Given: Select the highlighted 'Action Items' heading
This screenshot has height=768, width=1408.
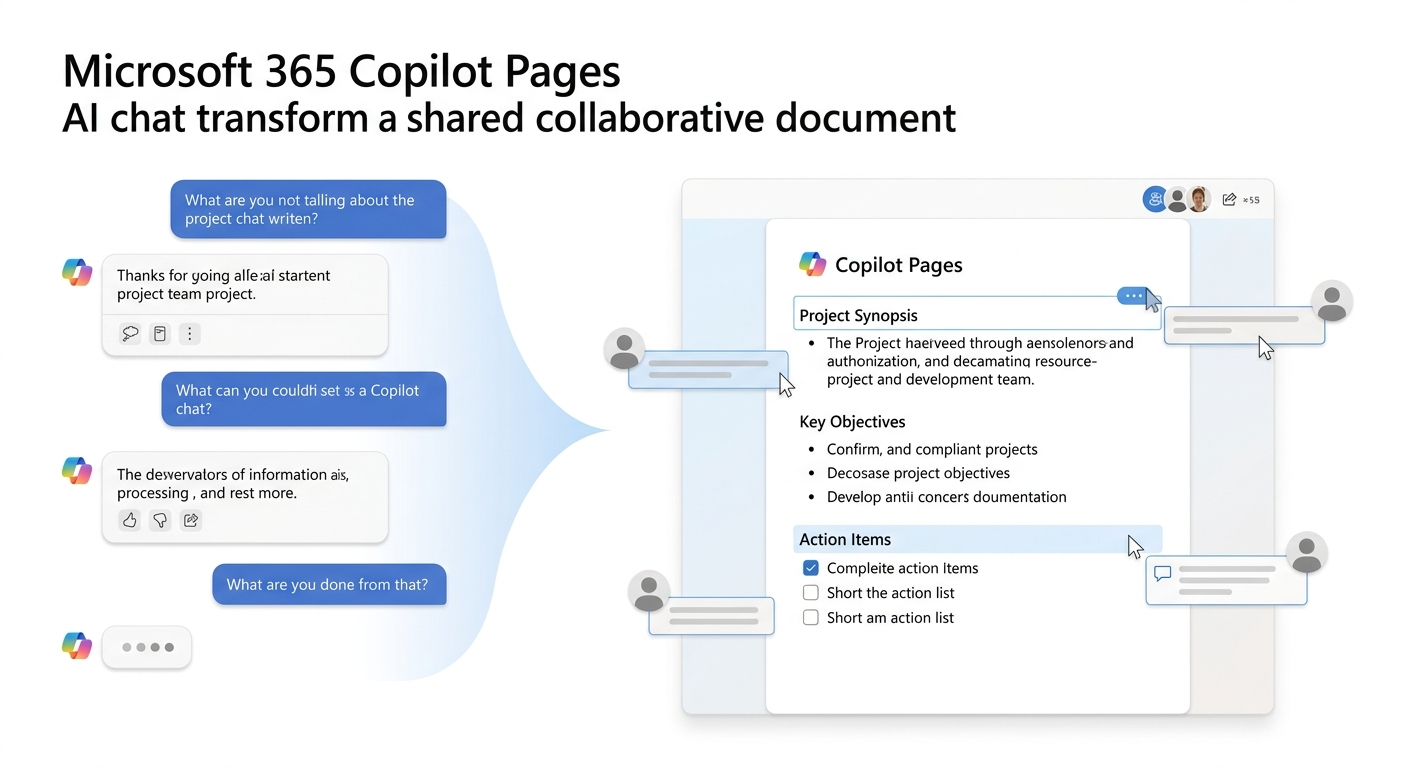Looking at the screenshot, I should pyautogui.click(x=977, y=539).
